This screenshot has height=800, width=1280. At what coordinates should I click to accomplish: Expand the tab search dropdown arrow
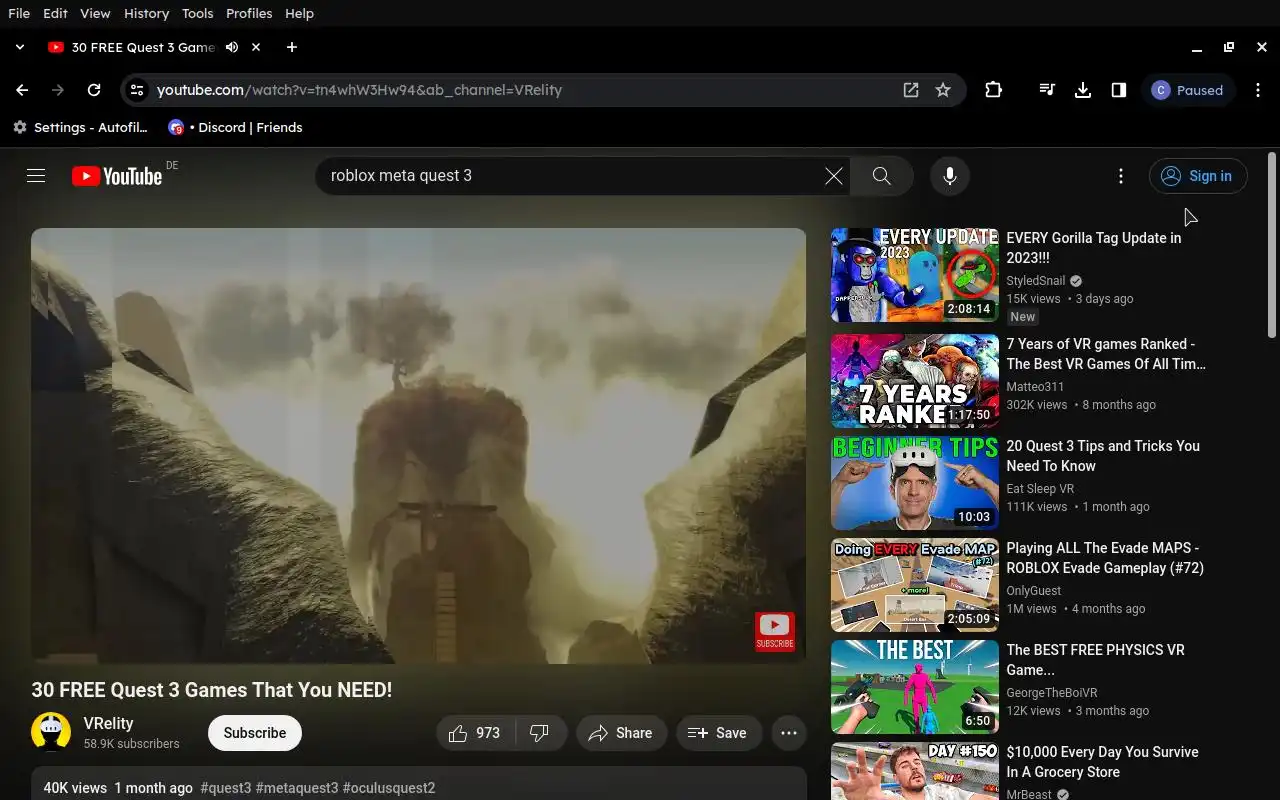click(x=19, y=47)
